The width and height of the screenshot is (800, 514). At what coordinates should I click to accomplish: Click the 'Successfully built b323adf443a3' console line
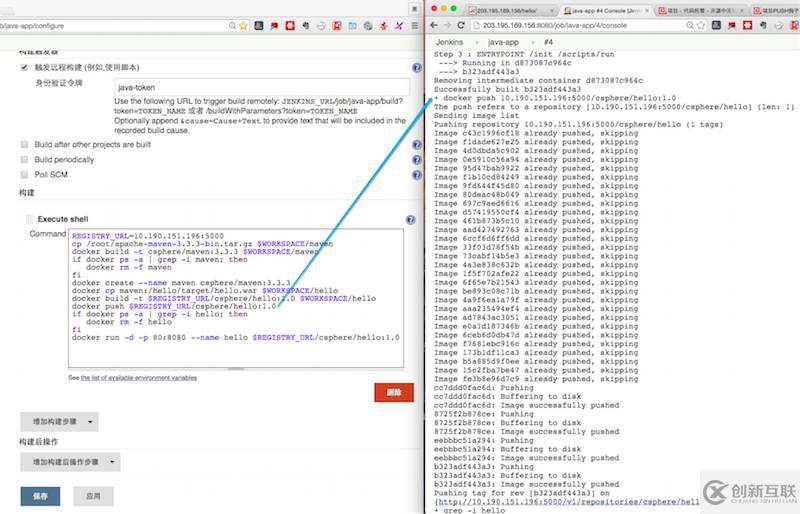pyautogui.click(x=507, y=89)
